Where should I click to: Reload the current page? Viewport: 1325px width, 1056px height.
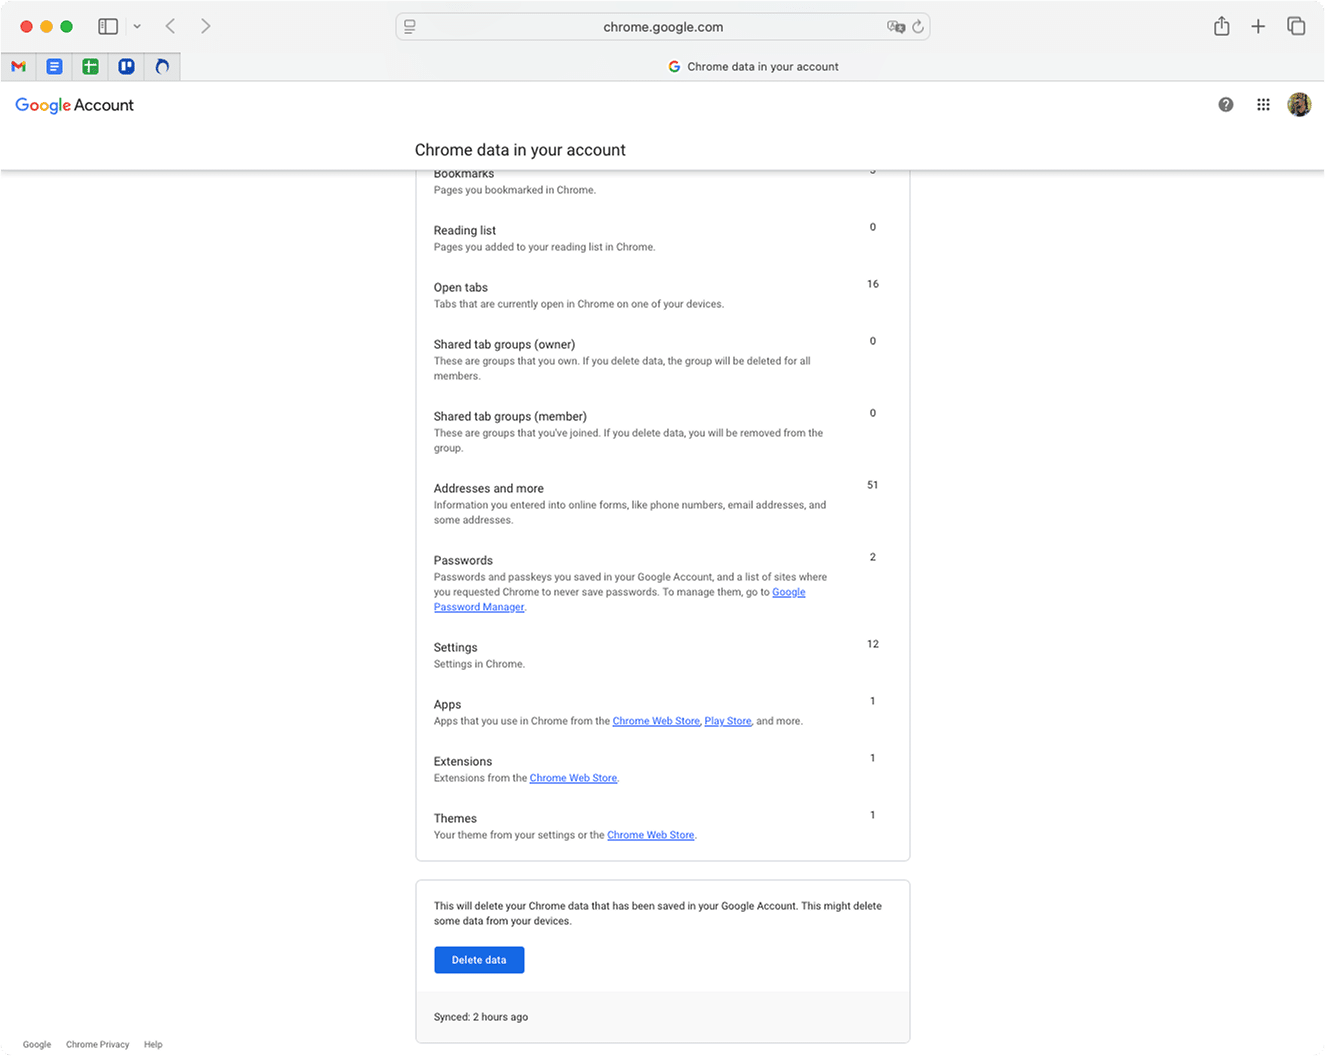coord(918,27)
